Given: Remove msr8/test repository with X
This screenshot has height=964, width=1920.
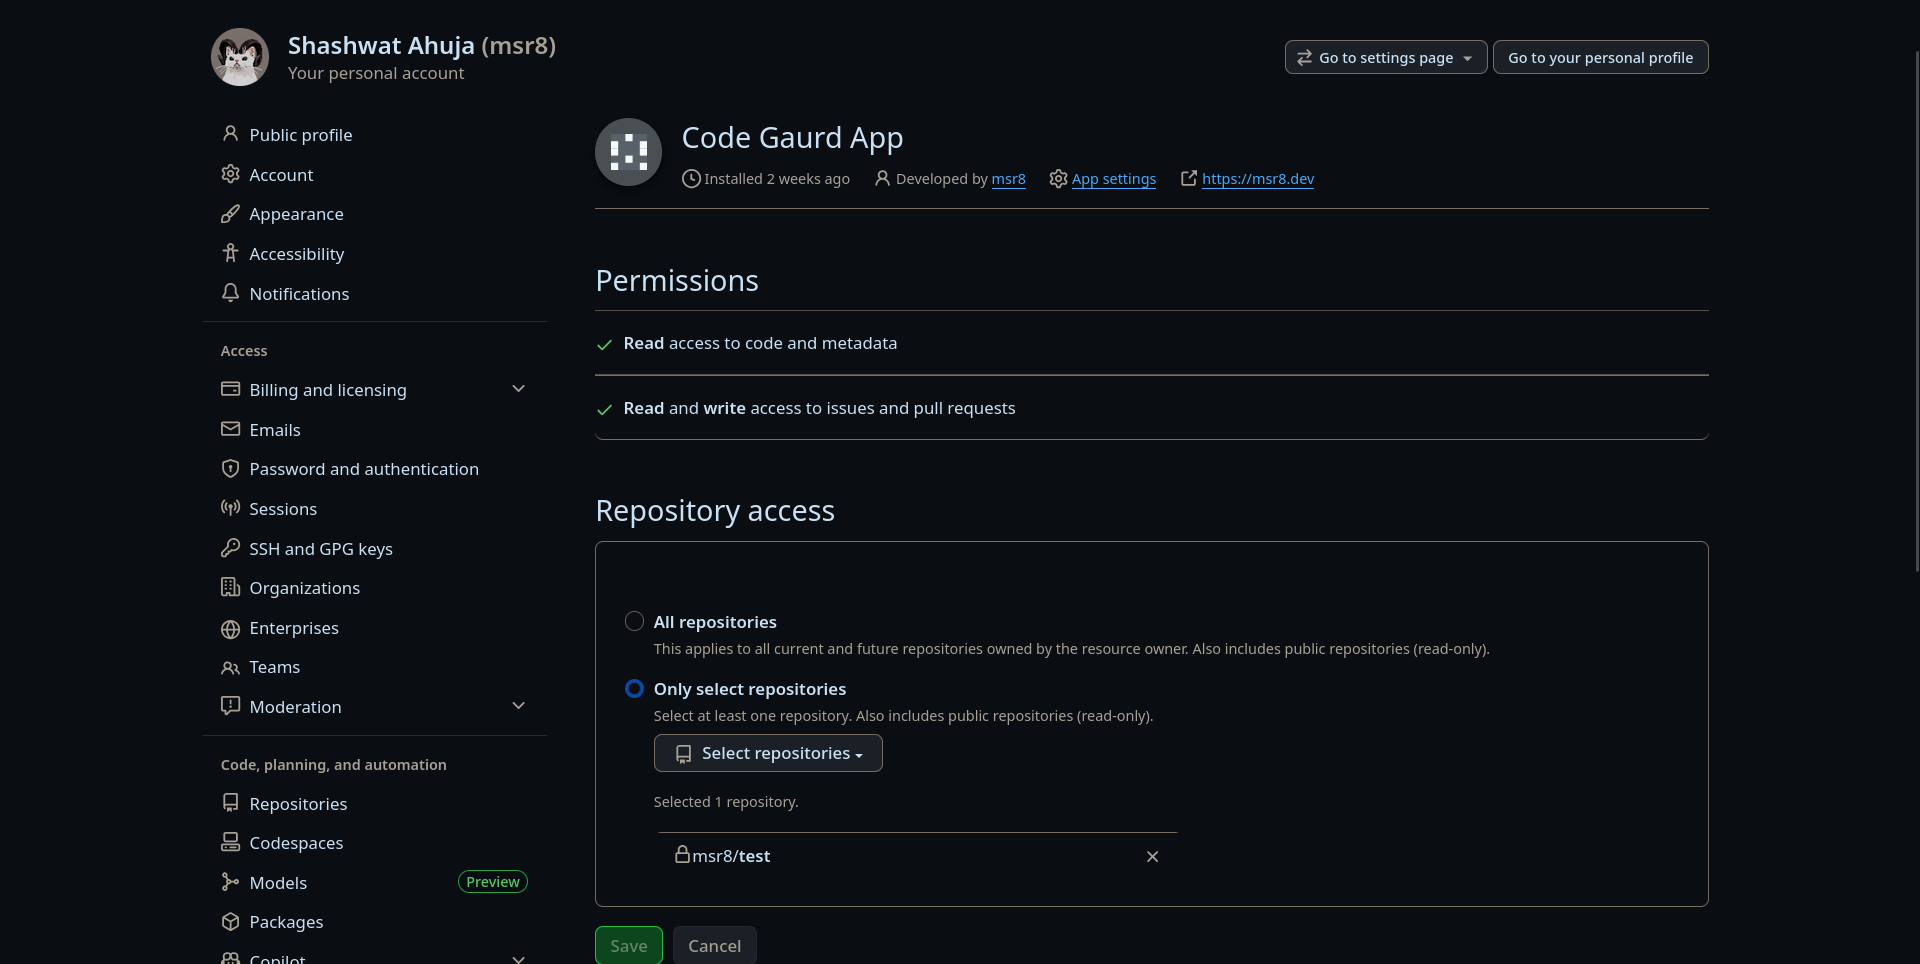Looking at the screenshot, I should click(1152, 856).
